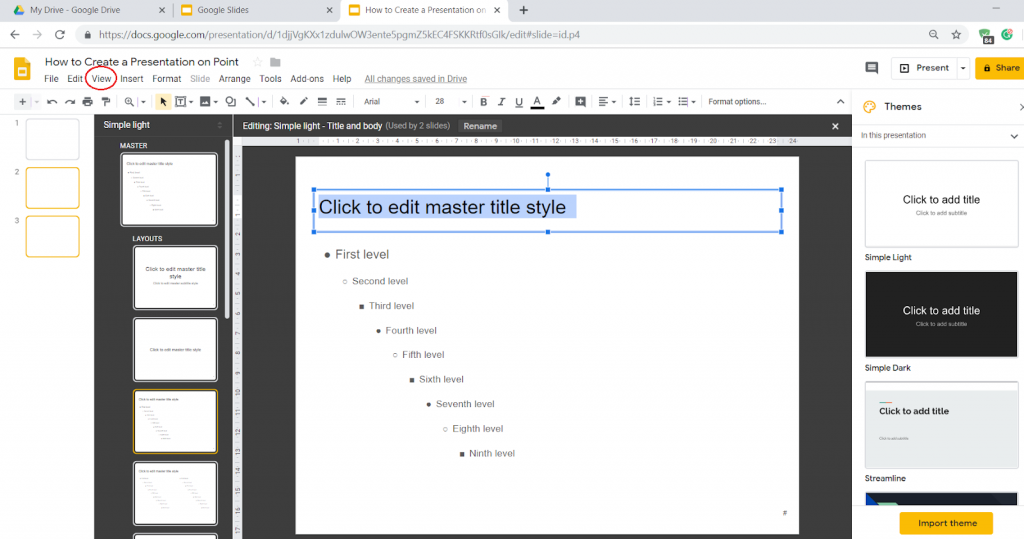
Task: Select the Simple Dark theme thumbnail
Action: 941,314
